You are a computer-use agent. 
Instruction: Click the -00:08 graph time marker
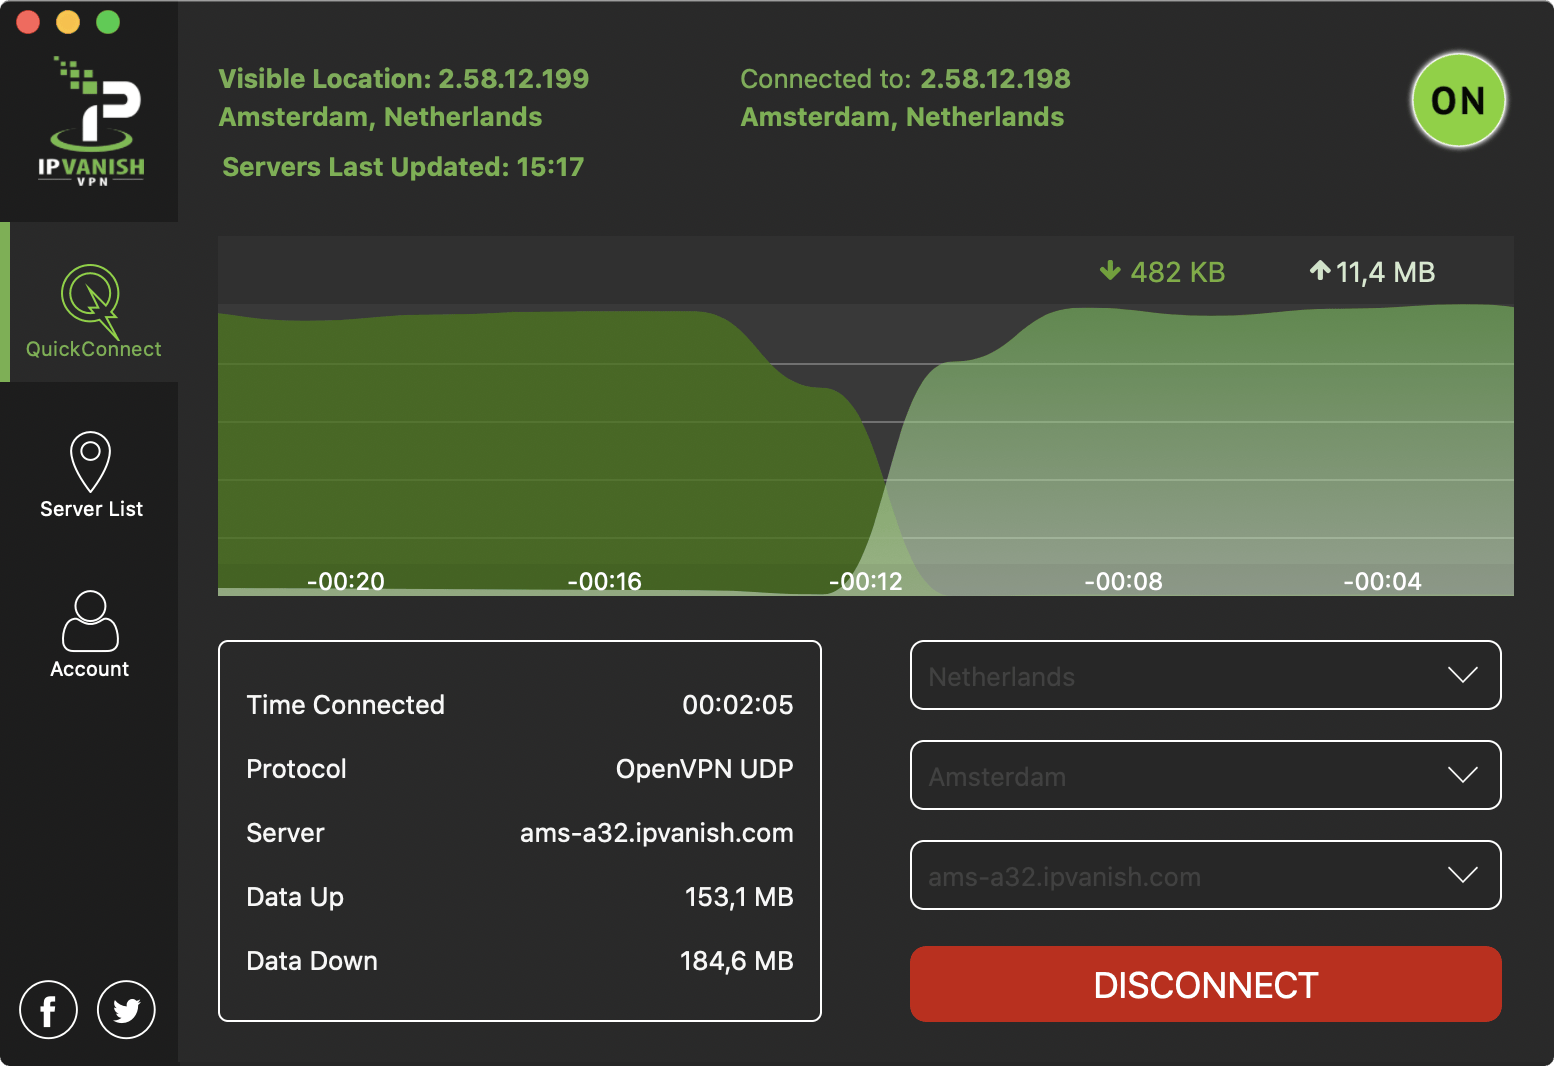point(1123,581)
